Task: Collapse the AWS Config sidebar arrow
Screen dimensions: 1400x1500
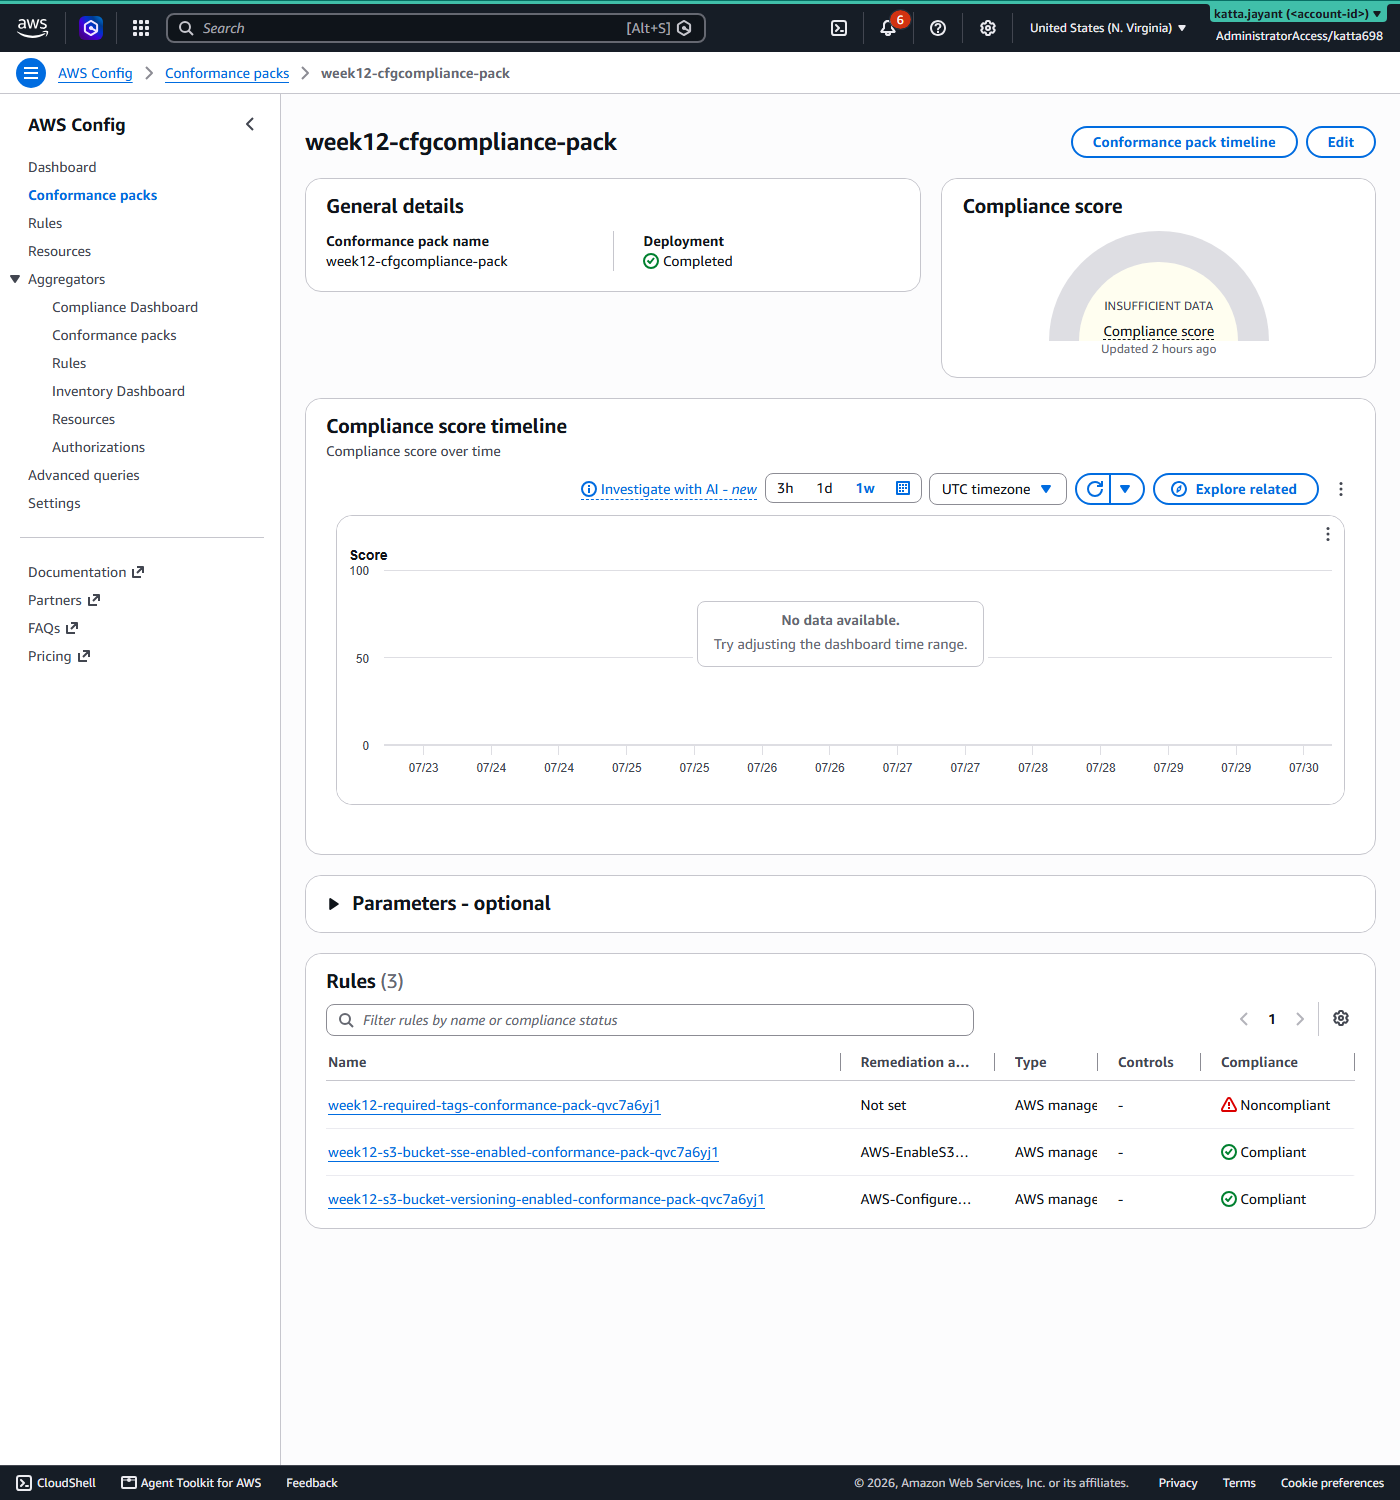Action: click(x=250, y=124)
